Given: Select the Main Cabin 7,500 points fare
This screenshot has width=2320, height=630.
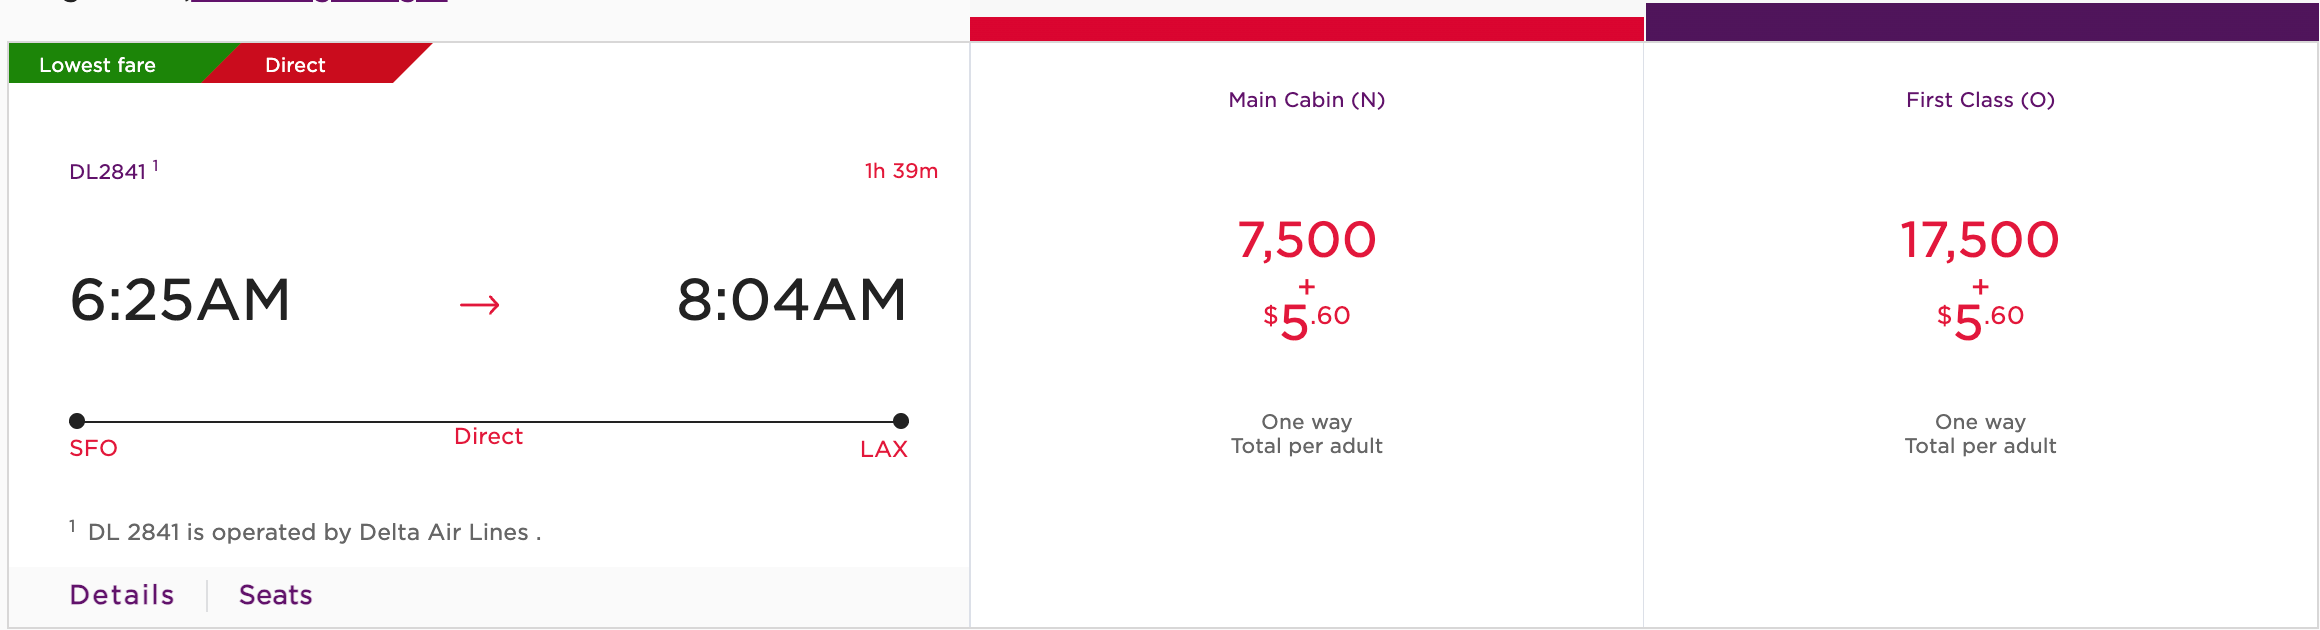Looking at the screenshot, I should [1306, 241].
